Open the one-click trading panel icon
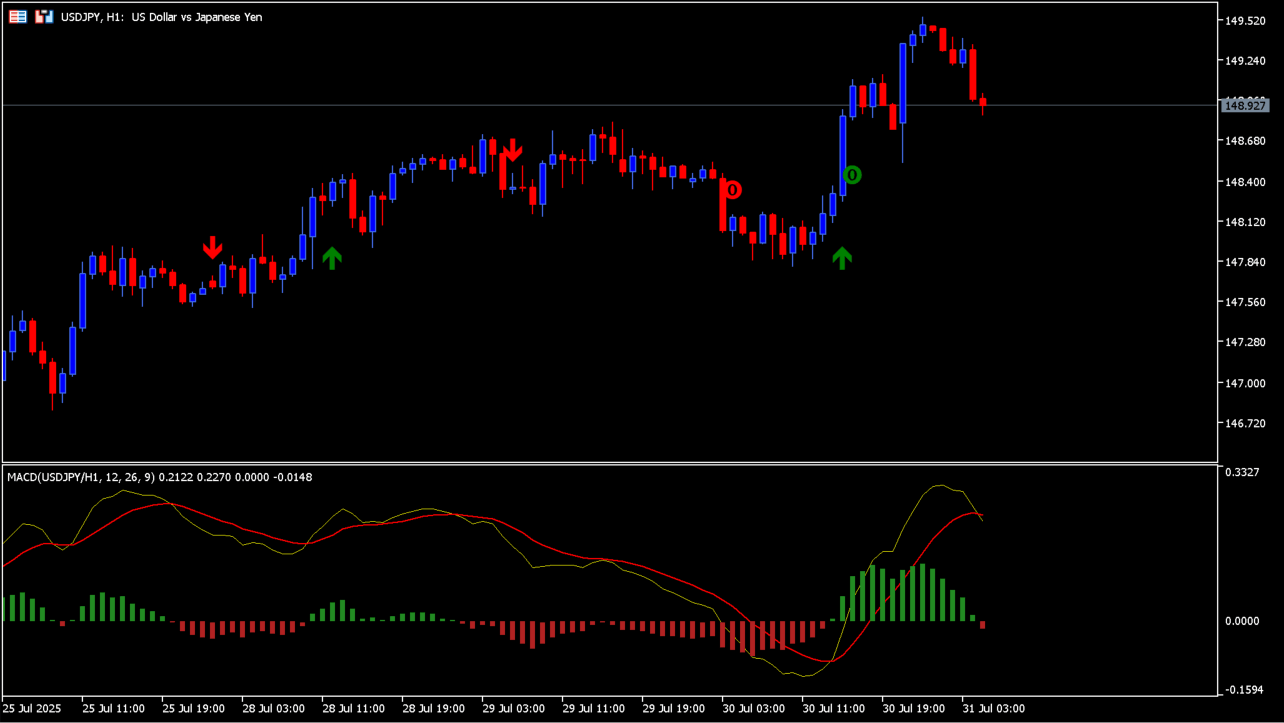The height and width of the screenshot is (723, 1284). 44,17
